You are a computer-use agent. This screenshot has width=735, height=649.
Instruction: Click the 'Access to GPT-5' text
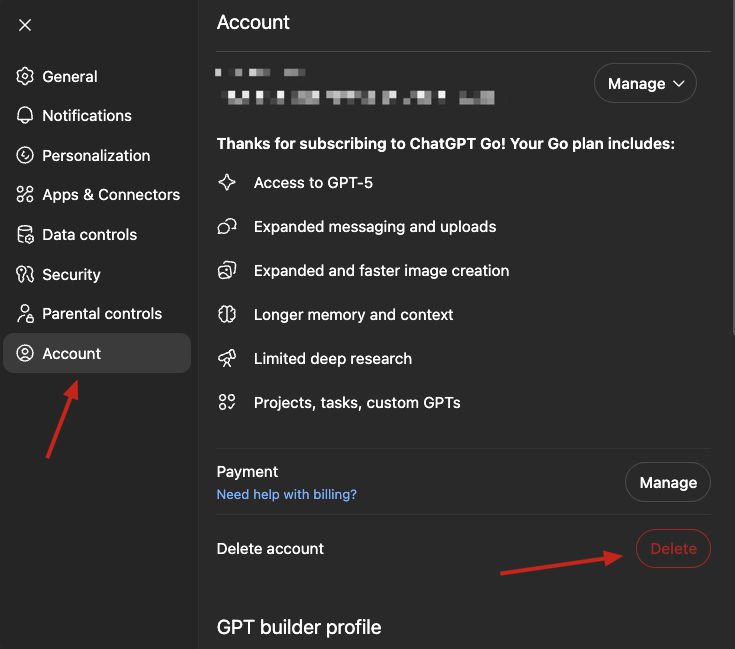[x=313, y=182]
